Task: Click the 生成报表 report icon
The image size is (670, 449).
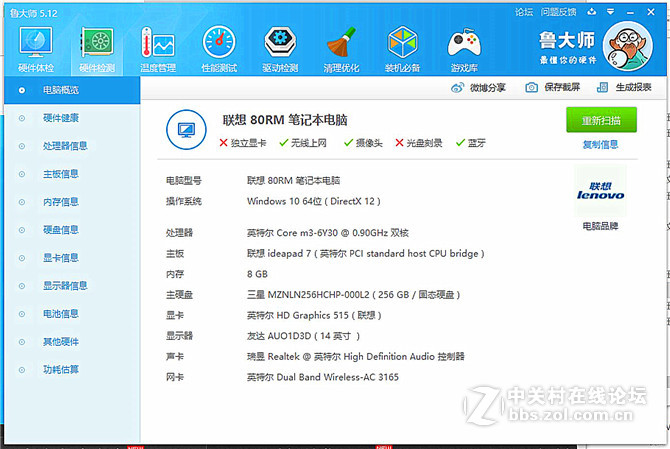Action: (602, 88)
